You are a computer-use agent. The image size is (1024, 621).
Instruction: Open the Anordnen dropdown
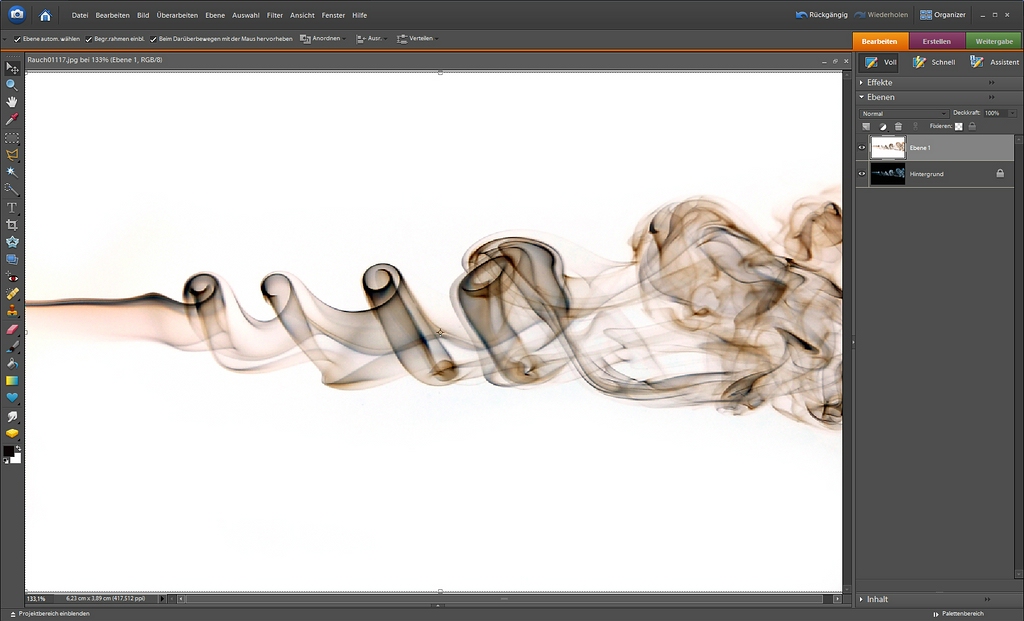[323, 39]
